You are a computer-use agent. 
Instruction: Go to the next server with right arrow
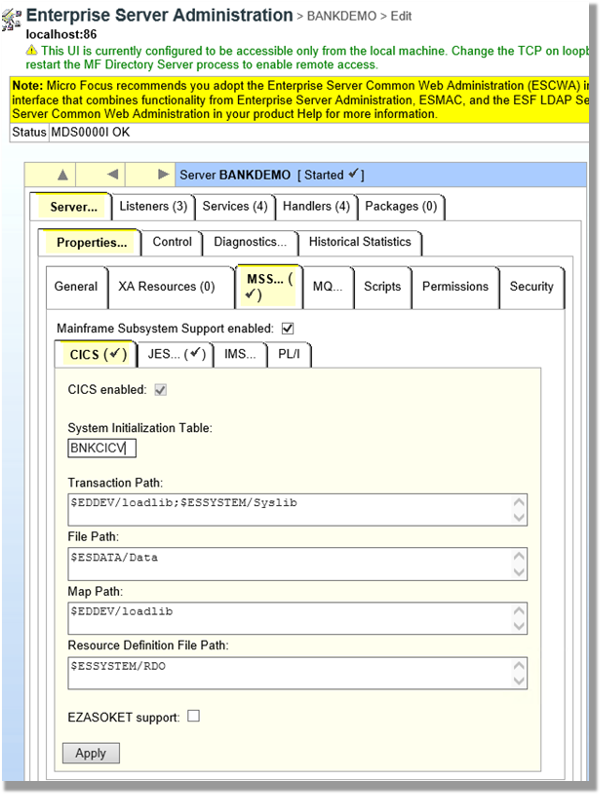[163, 174]
